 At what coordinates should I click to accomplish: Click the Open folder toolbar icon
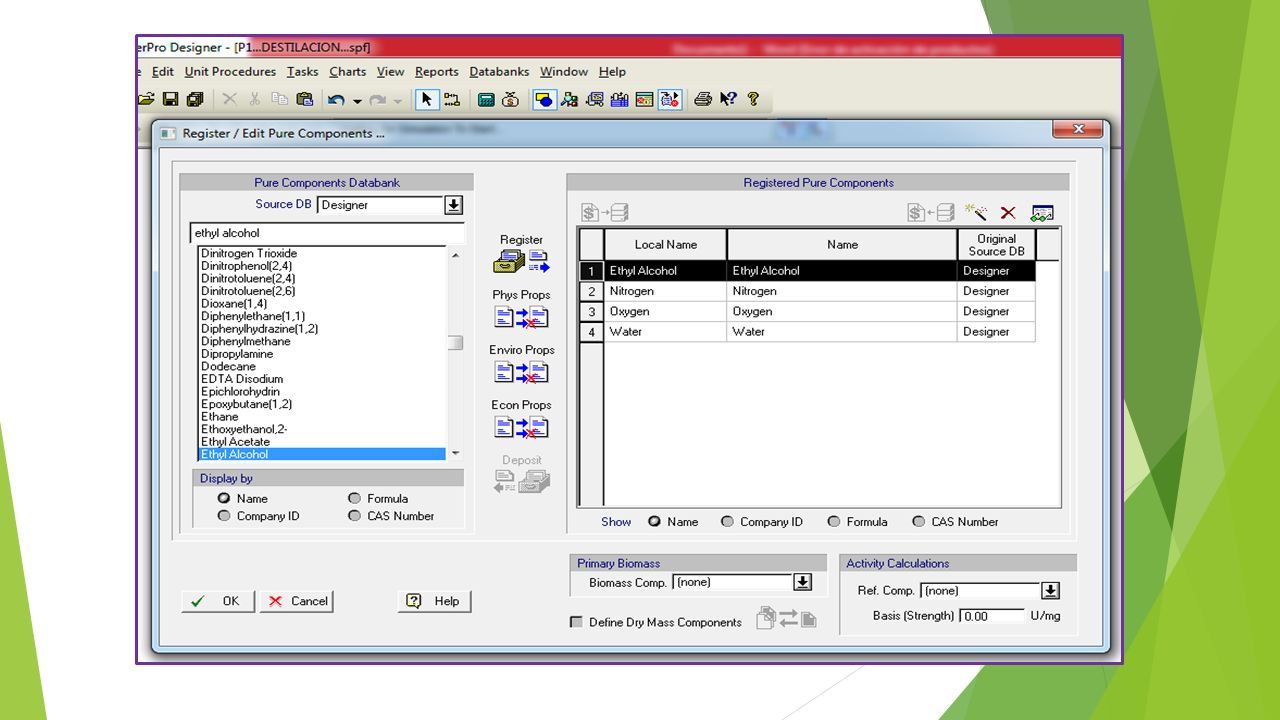[146, 99]
